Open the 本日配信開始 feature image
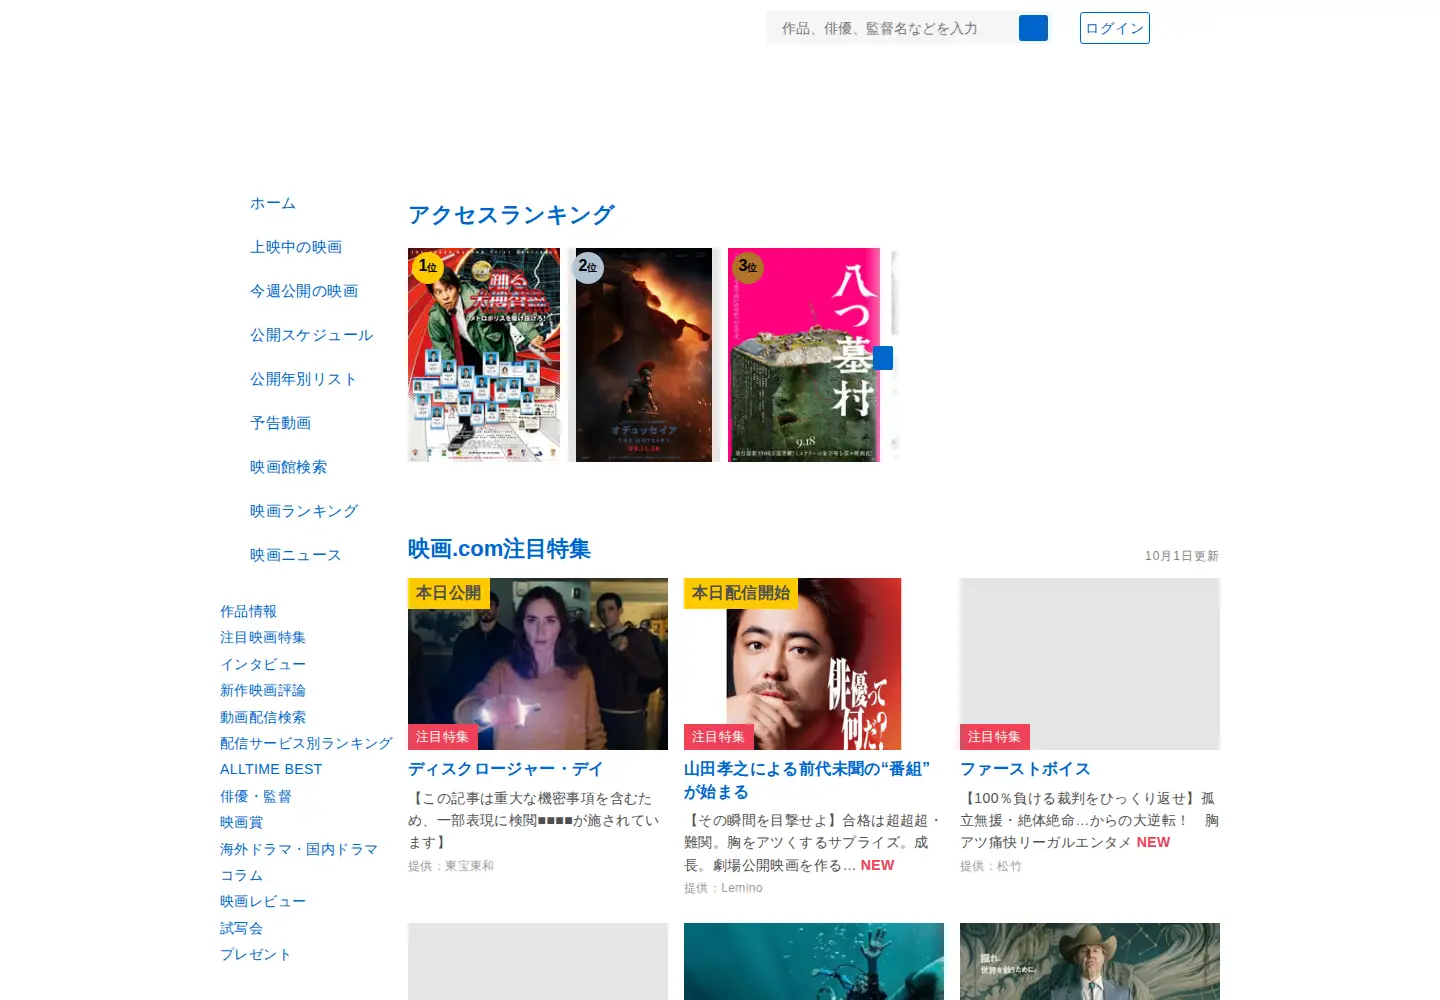 814,664
